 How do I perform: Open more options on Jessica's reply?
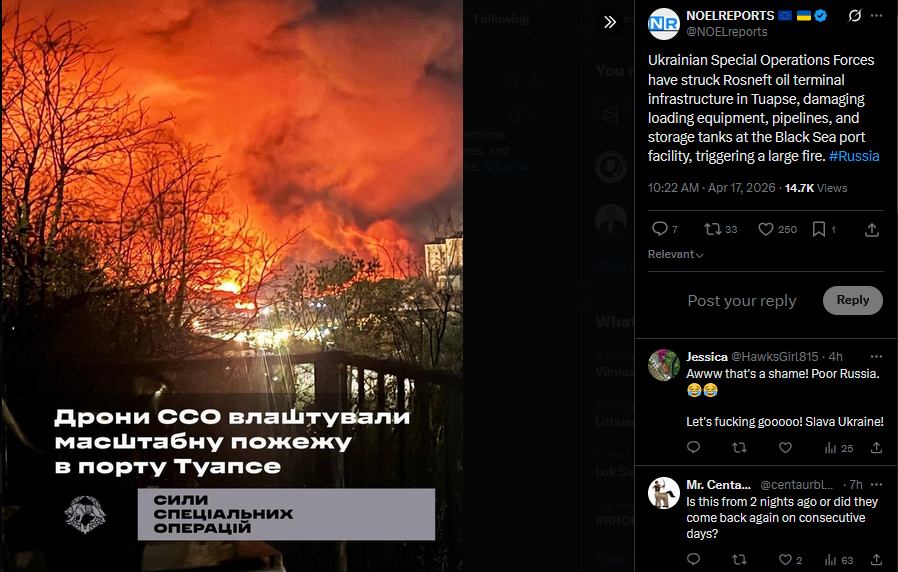click(x=876, y=357)
